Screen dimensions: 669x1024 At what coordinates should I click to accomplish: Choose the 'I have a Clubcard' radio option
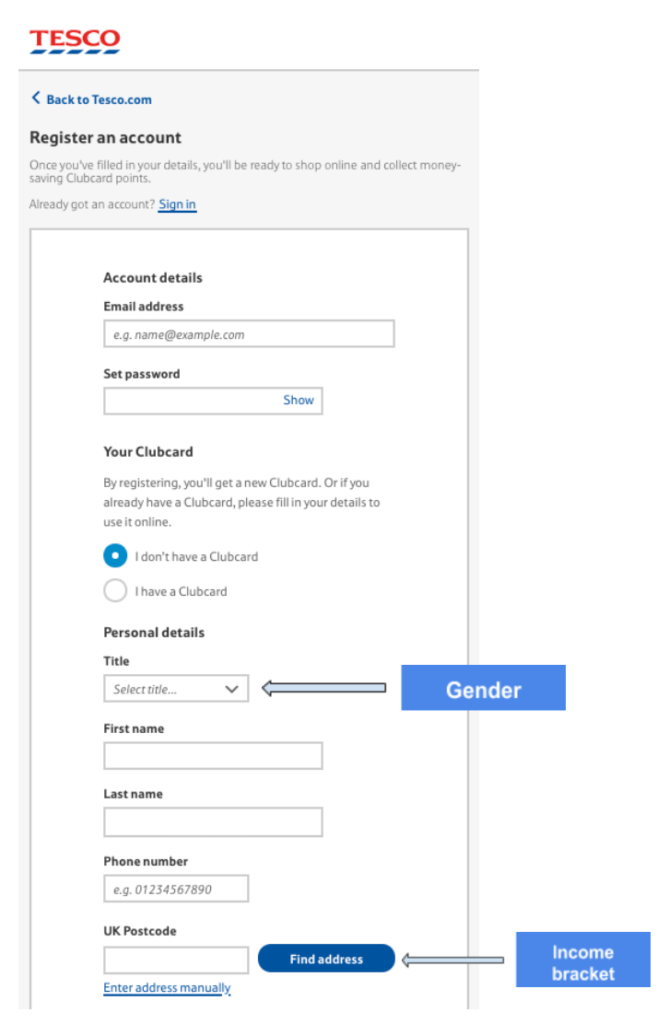(x=115, y=590)
